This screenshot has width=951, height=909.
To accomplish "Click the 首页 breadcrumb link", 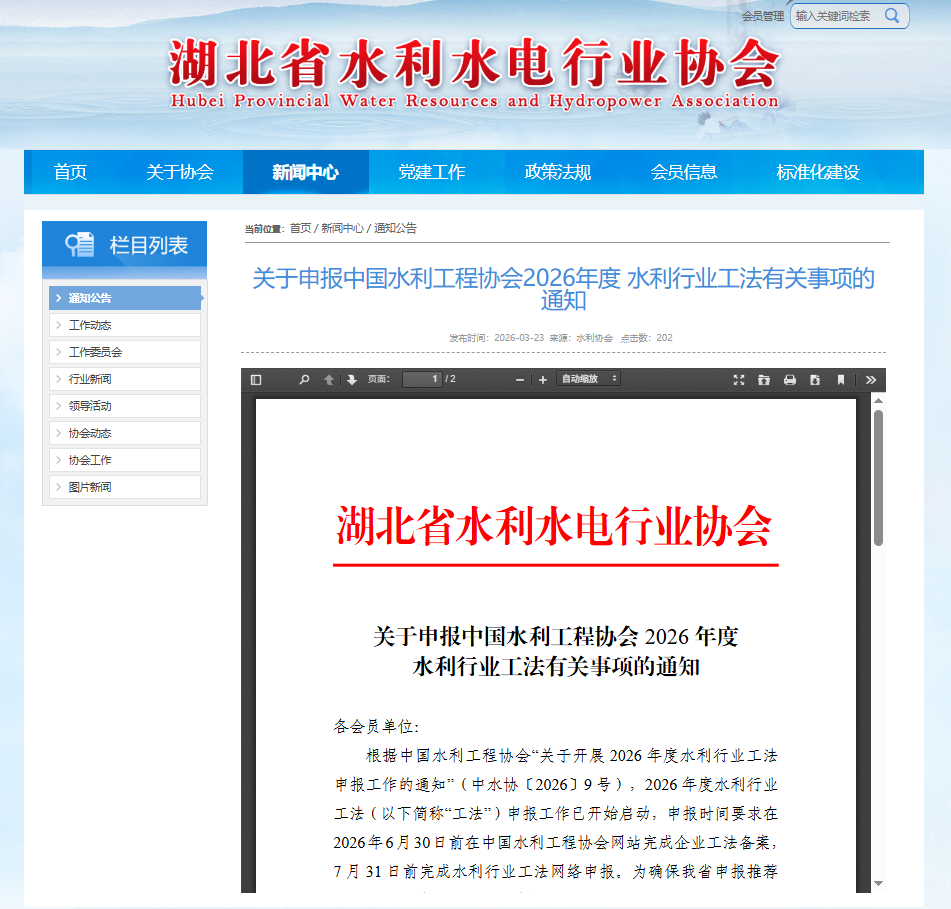I will coord(297,228).
